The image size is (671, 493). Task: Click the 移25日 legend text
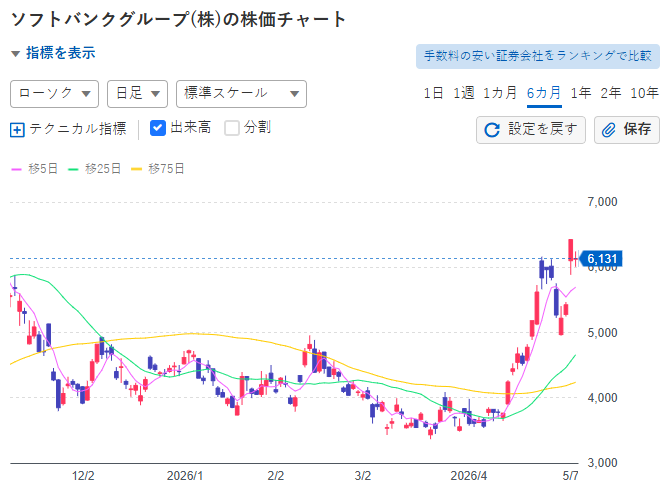pos(103,169)
